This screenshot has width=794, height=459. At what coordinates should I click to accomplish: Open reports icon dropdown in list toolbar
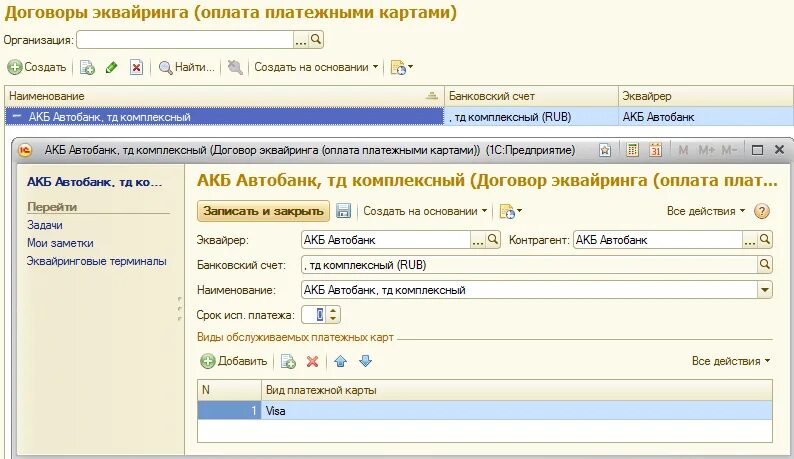[x=402, y=67]
